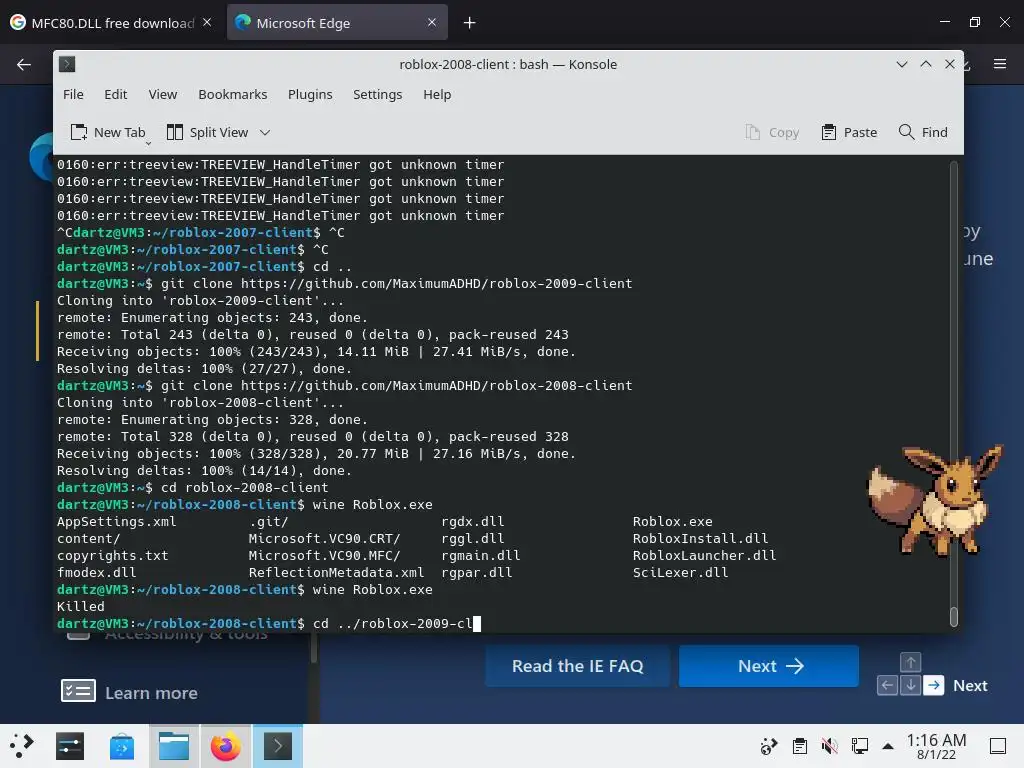Click the Roblox.exe filename in listing
This screenshot has height=768, width=1024.
(673, 522)
